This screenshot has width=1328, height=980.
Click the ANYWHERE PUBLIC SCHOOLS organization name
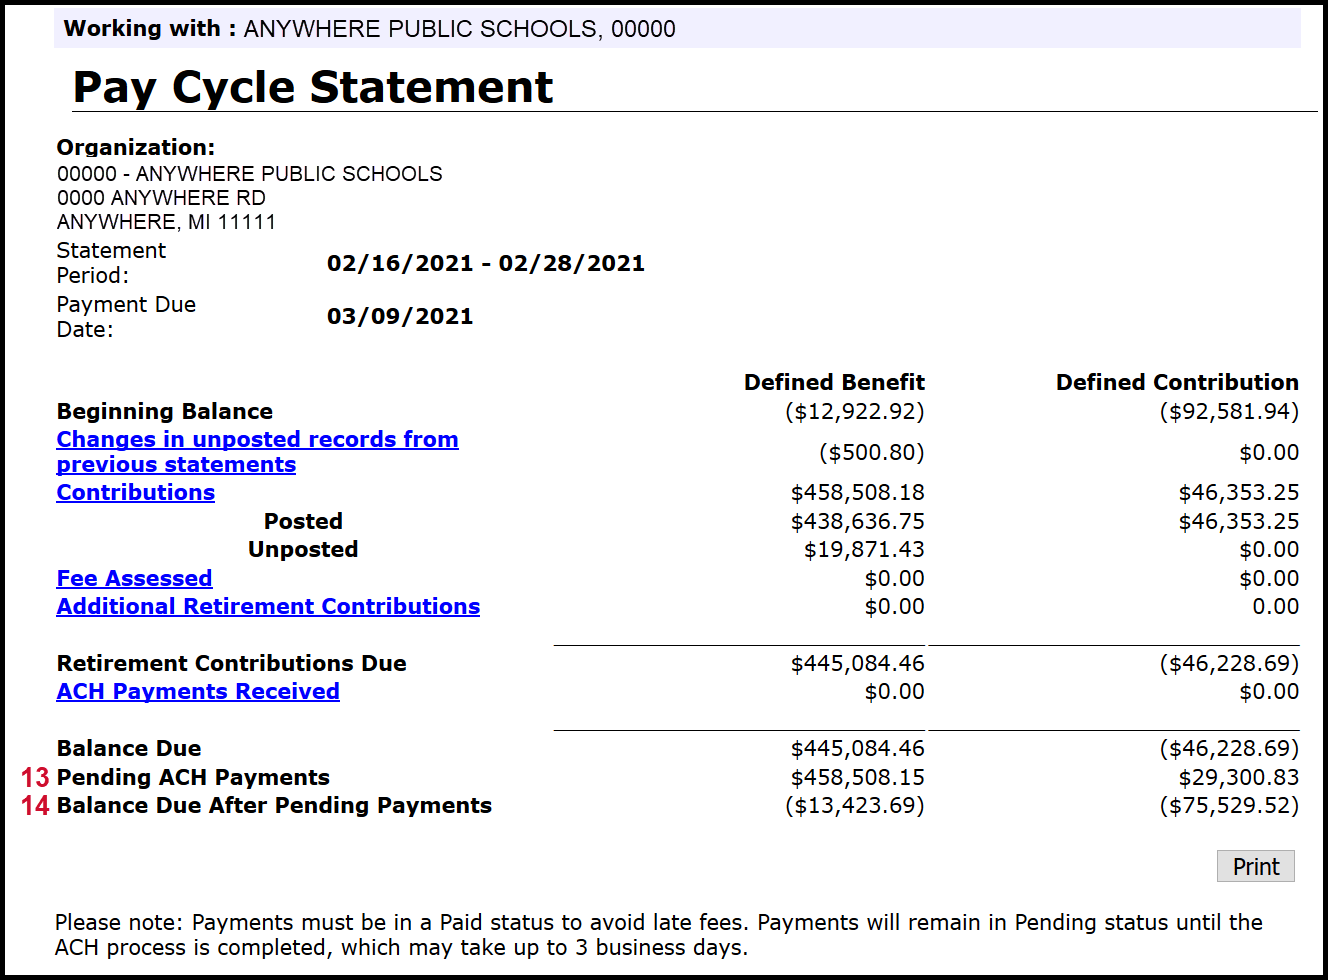[249, 173]
